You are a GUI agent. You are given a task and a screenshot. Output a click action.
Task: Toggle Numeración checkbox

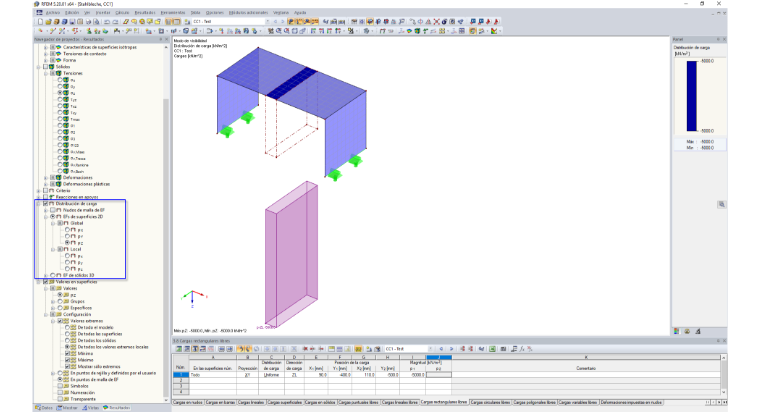point(60,393)
